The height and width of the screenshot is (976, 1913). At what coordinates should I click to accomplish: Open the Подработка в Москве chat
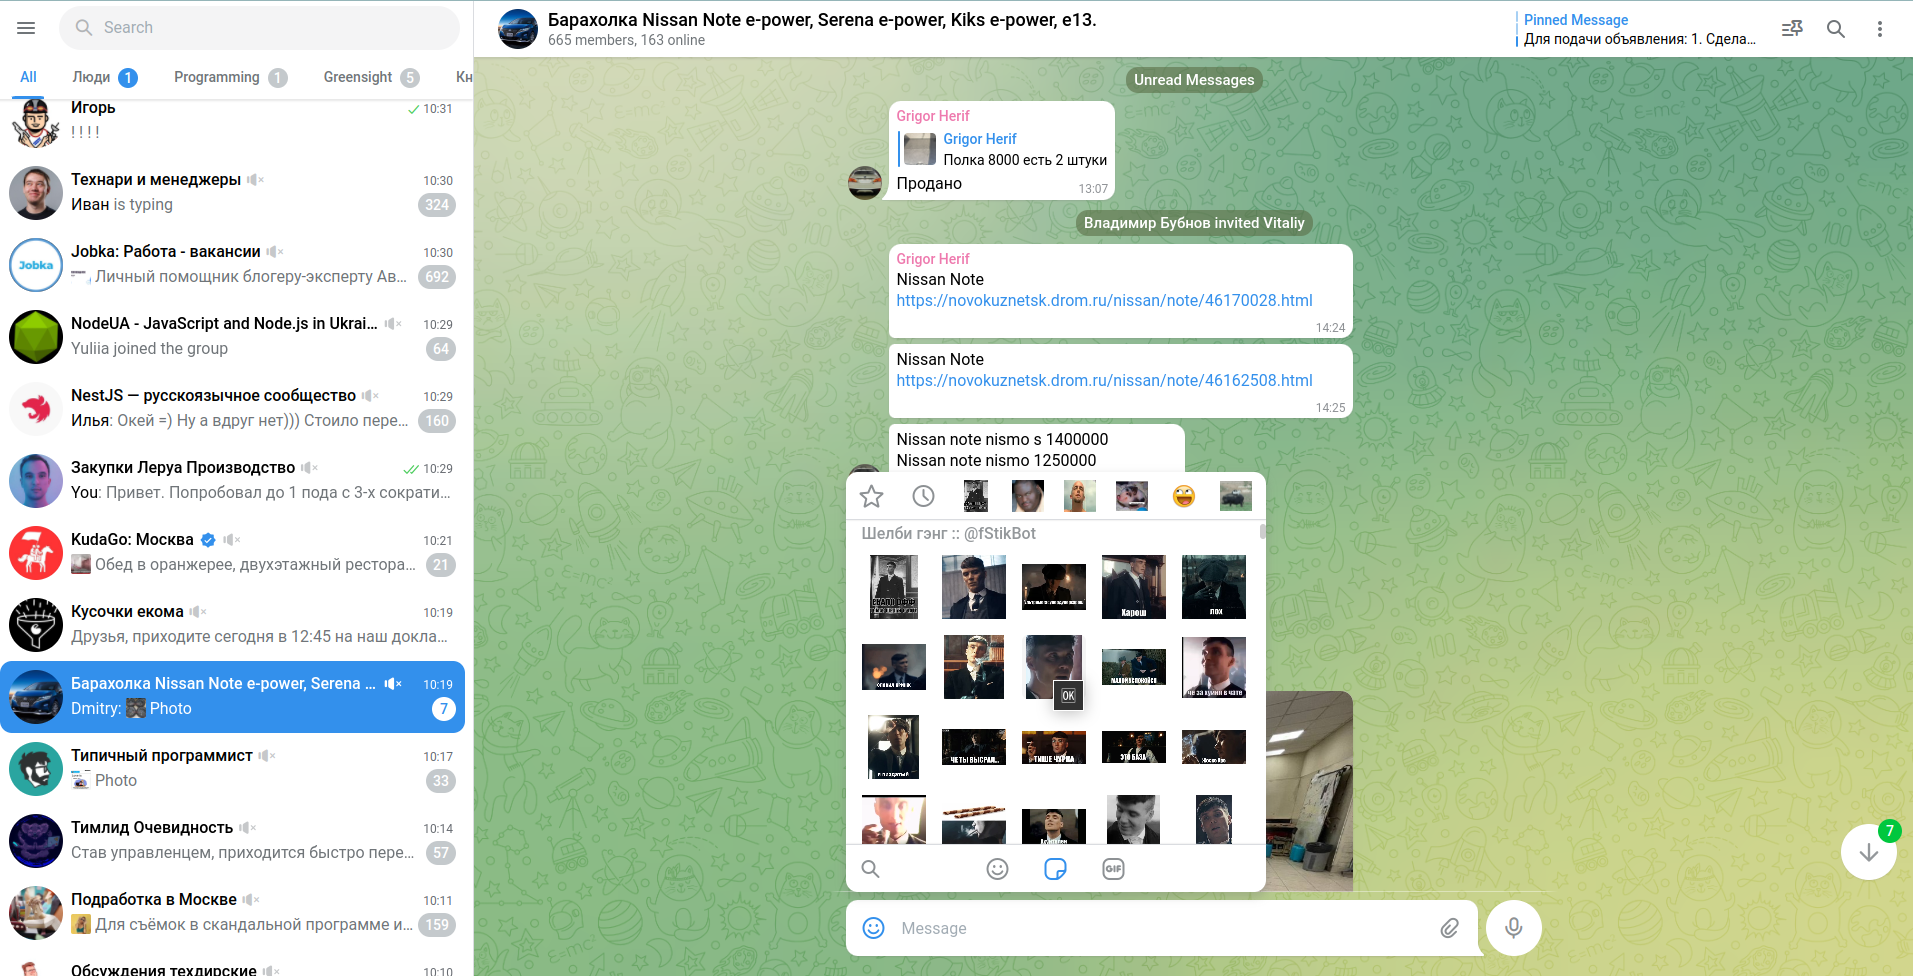233,913
